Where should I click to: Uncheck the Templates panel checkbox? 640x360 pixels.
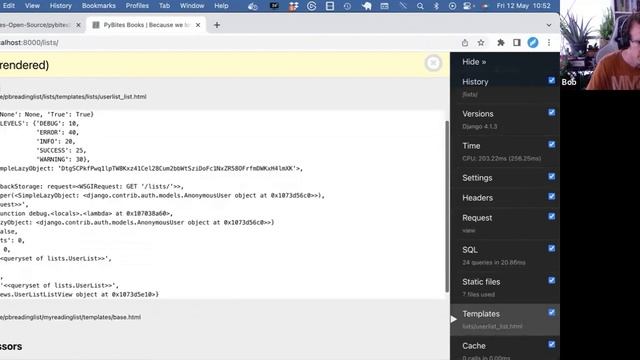pos(551,312)
